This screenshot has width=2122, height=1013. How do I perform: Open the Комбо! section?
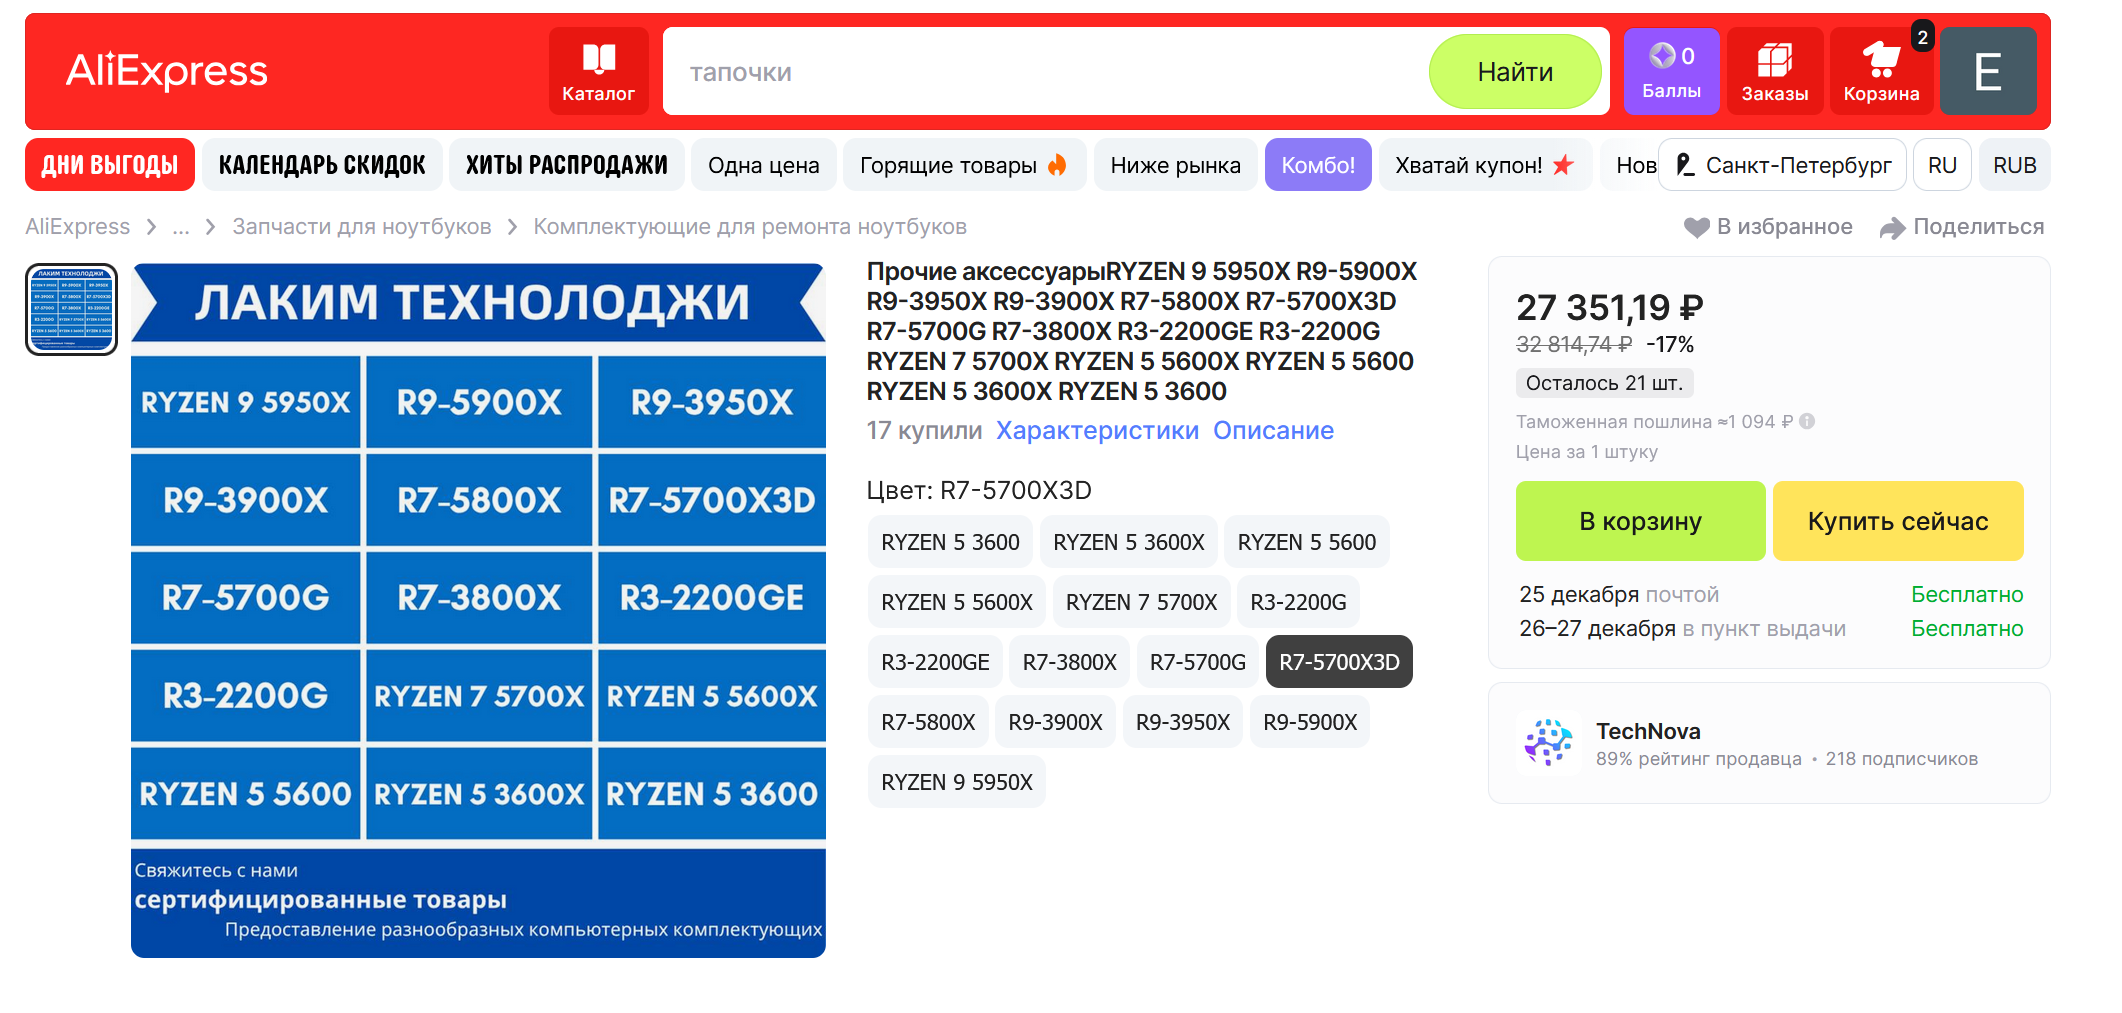pos(1318,165)
